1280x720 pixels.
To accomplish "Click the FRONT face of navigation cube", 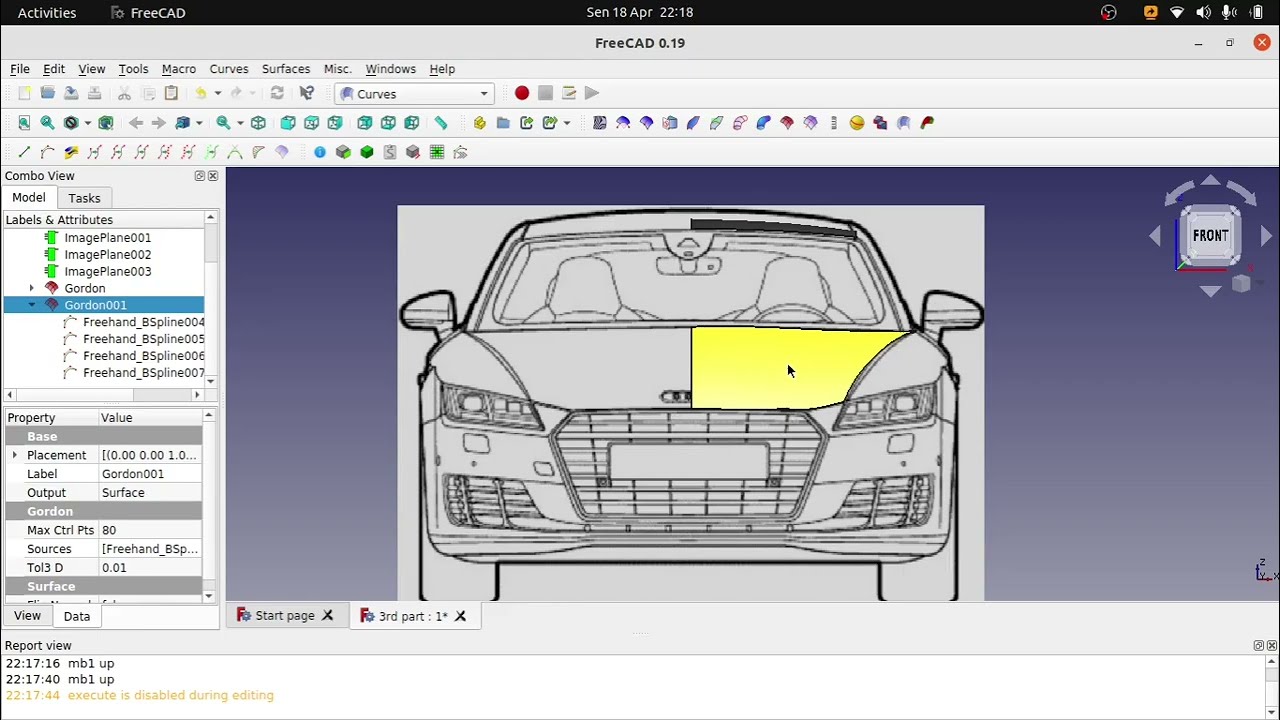I will point(1210,236).
